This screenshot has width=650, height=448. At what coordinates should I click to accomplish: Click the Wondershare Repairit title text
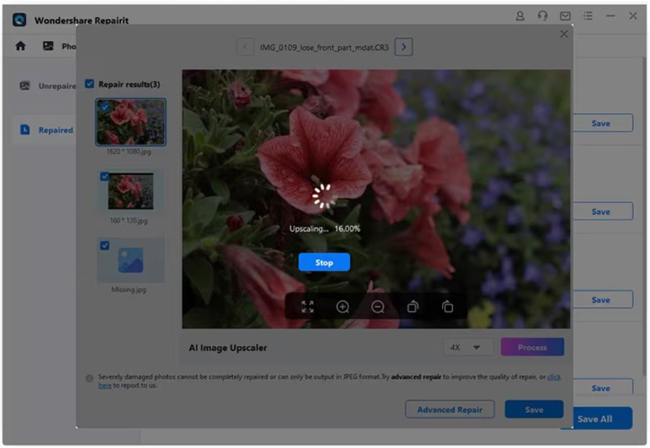[x=82, y=20]
